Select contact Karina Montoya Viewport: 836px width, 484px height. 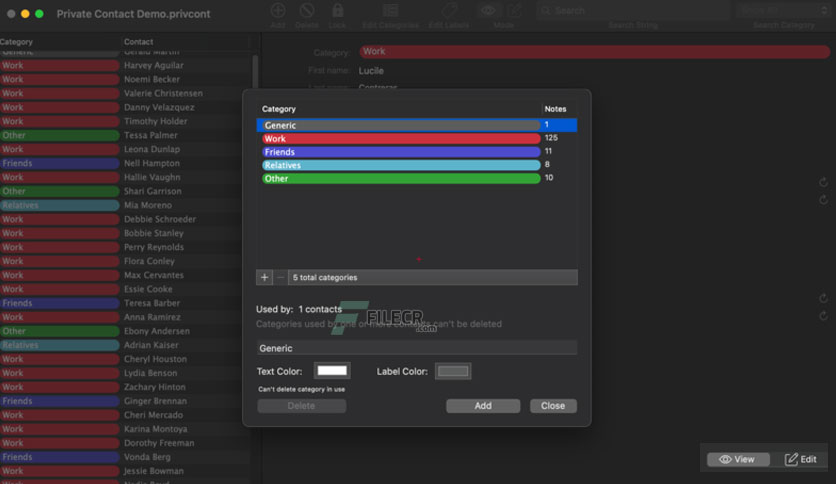155,429
